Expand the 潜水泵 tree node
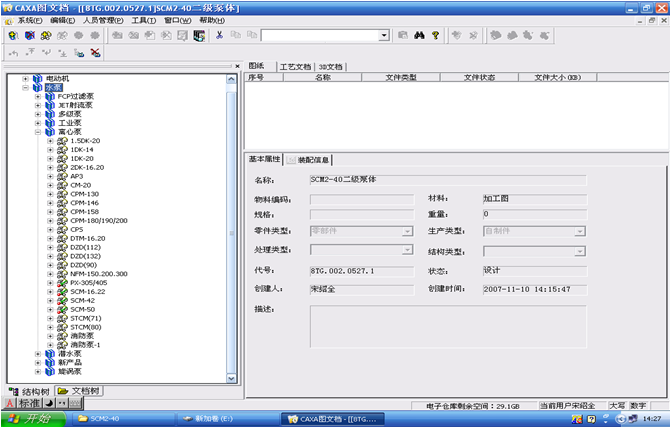This screenshot has width=671, height=428. (37, 353)
